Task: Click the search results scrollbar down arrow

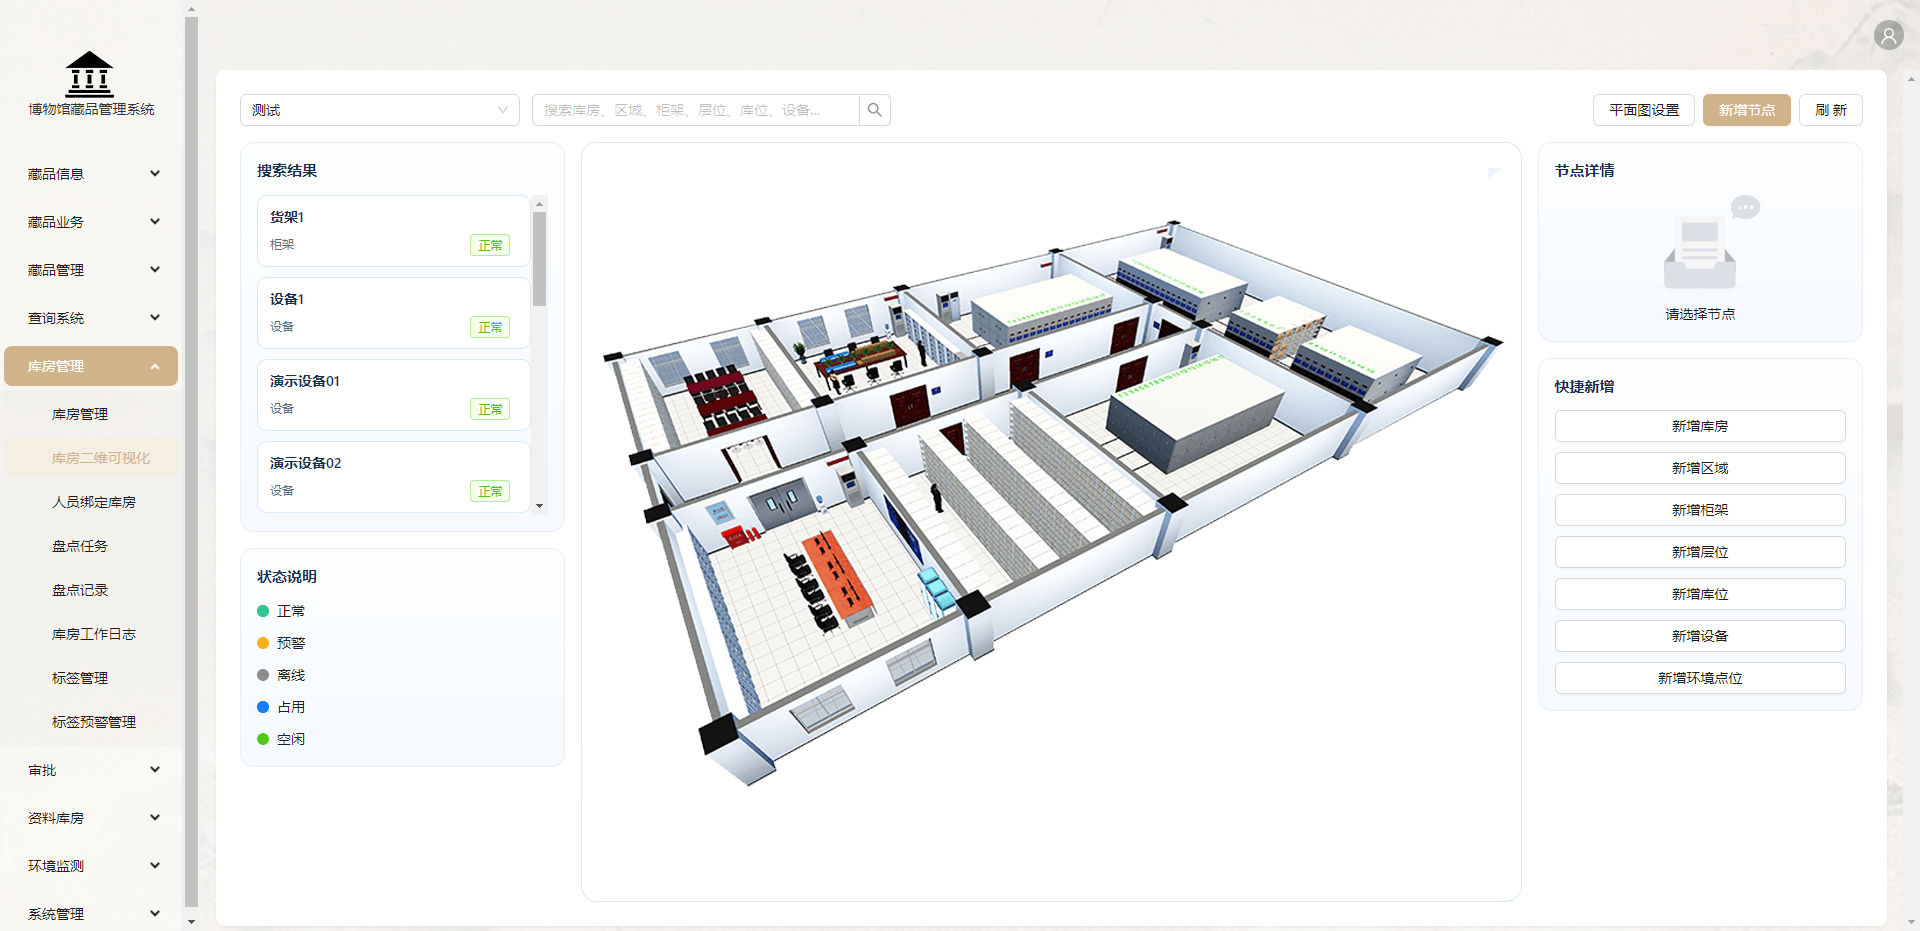Action: (540, 506)
